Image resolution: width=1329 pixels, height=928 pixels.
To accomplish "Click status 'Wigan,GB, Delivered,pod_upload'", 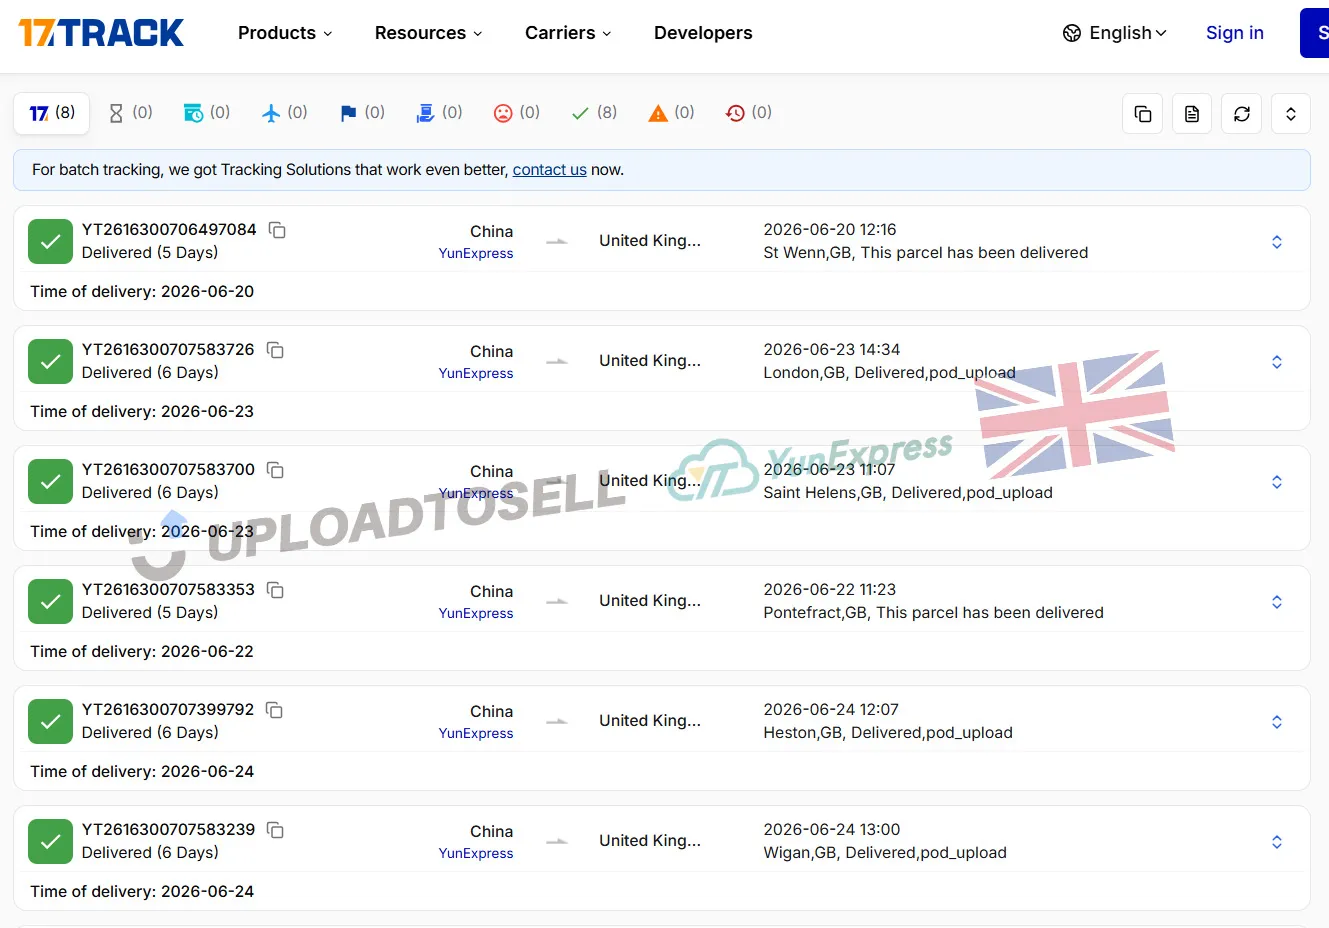I will (x=885, y=853).
